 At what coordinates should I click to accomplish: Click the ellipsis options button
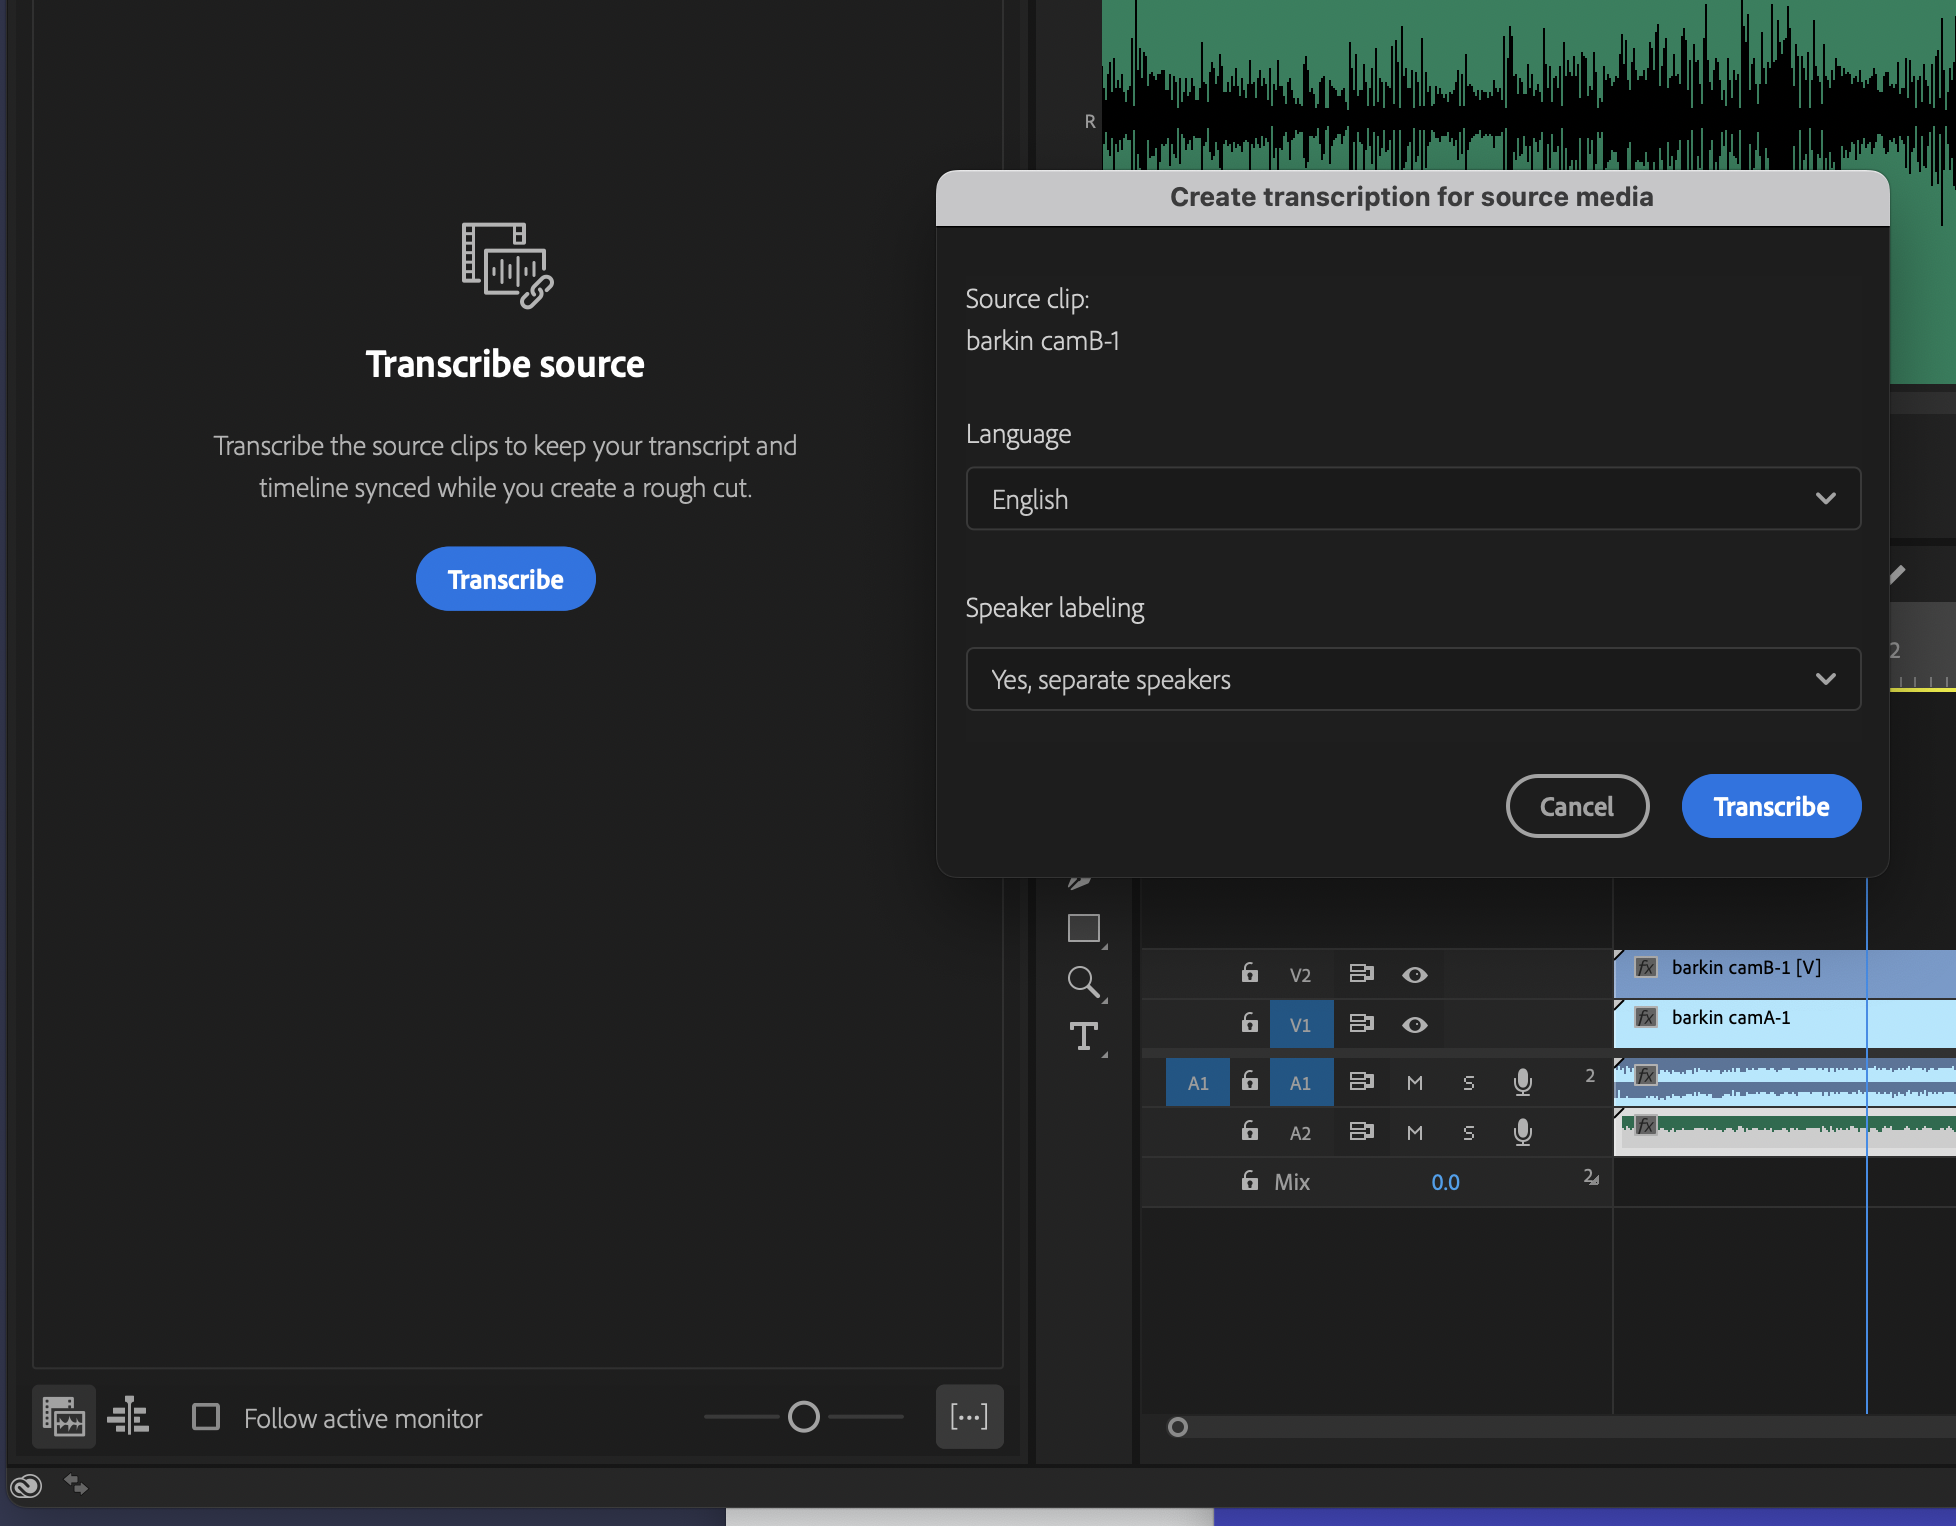(x=968, y=1416)
